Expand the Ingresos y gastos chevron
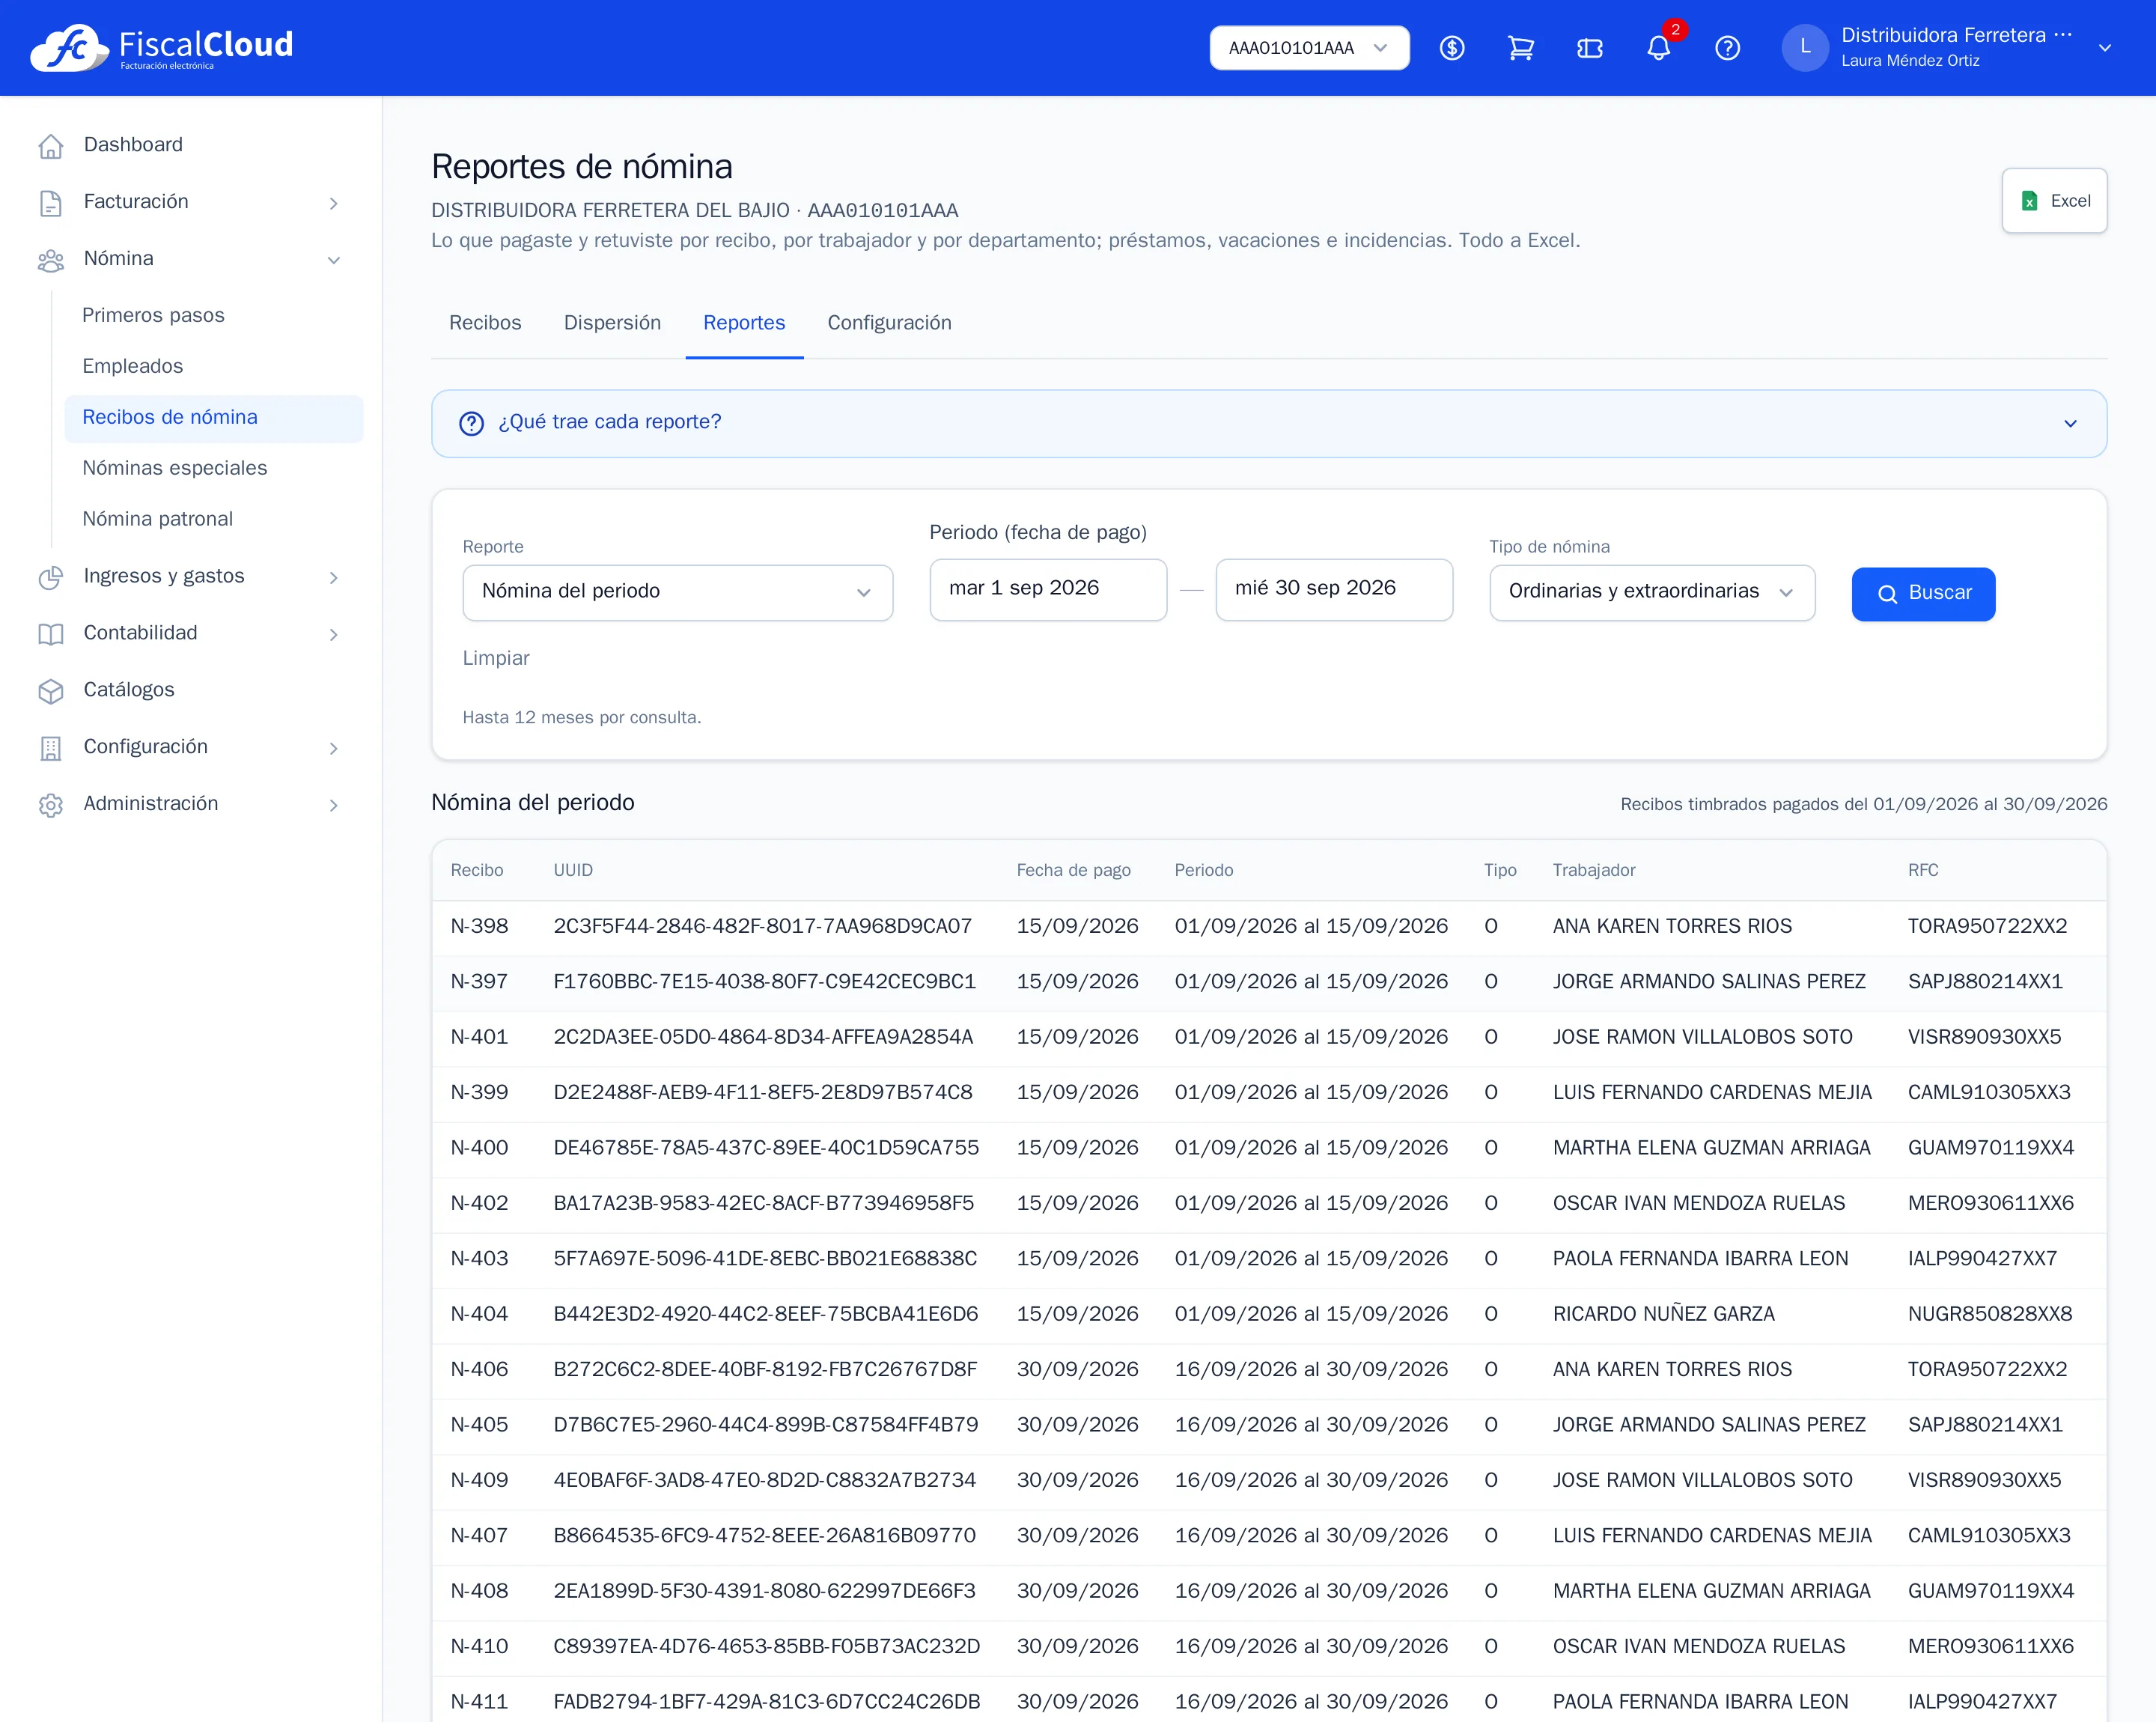2156x1722 pixels. pos(333,577)
